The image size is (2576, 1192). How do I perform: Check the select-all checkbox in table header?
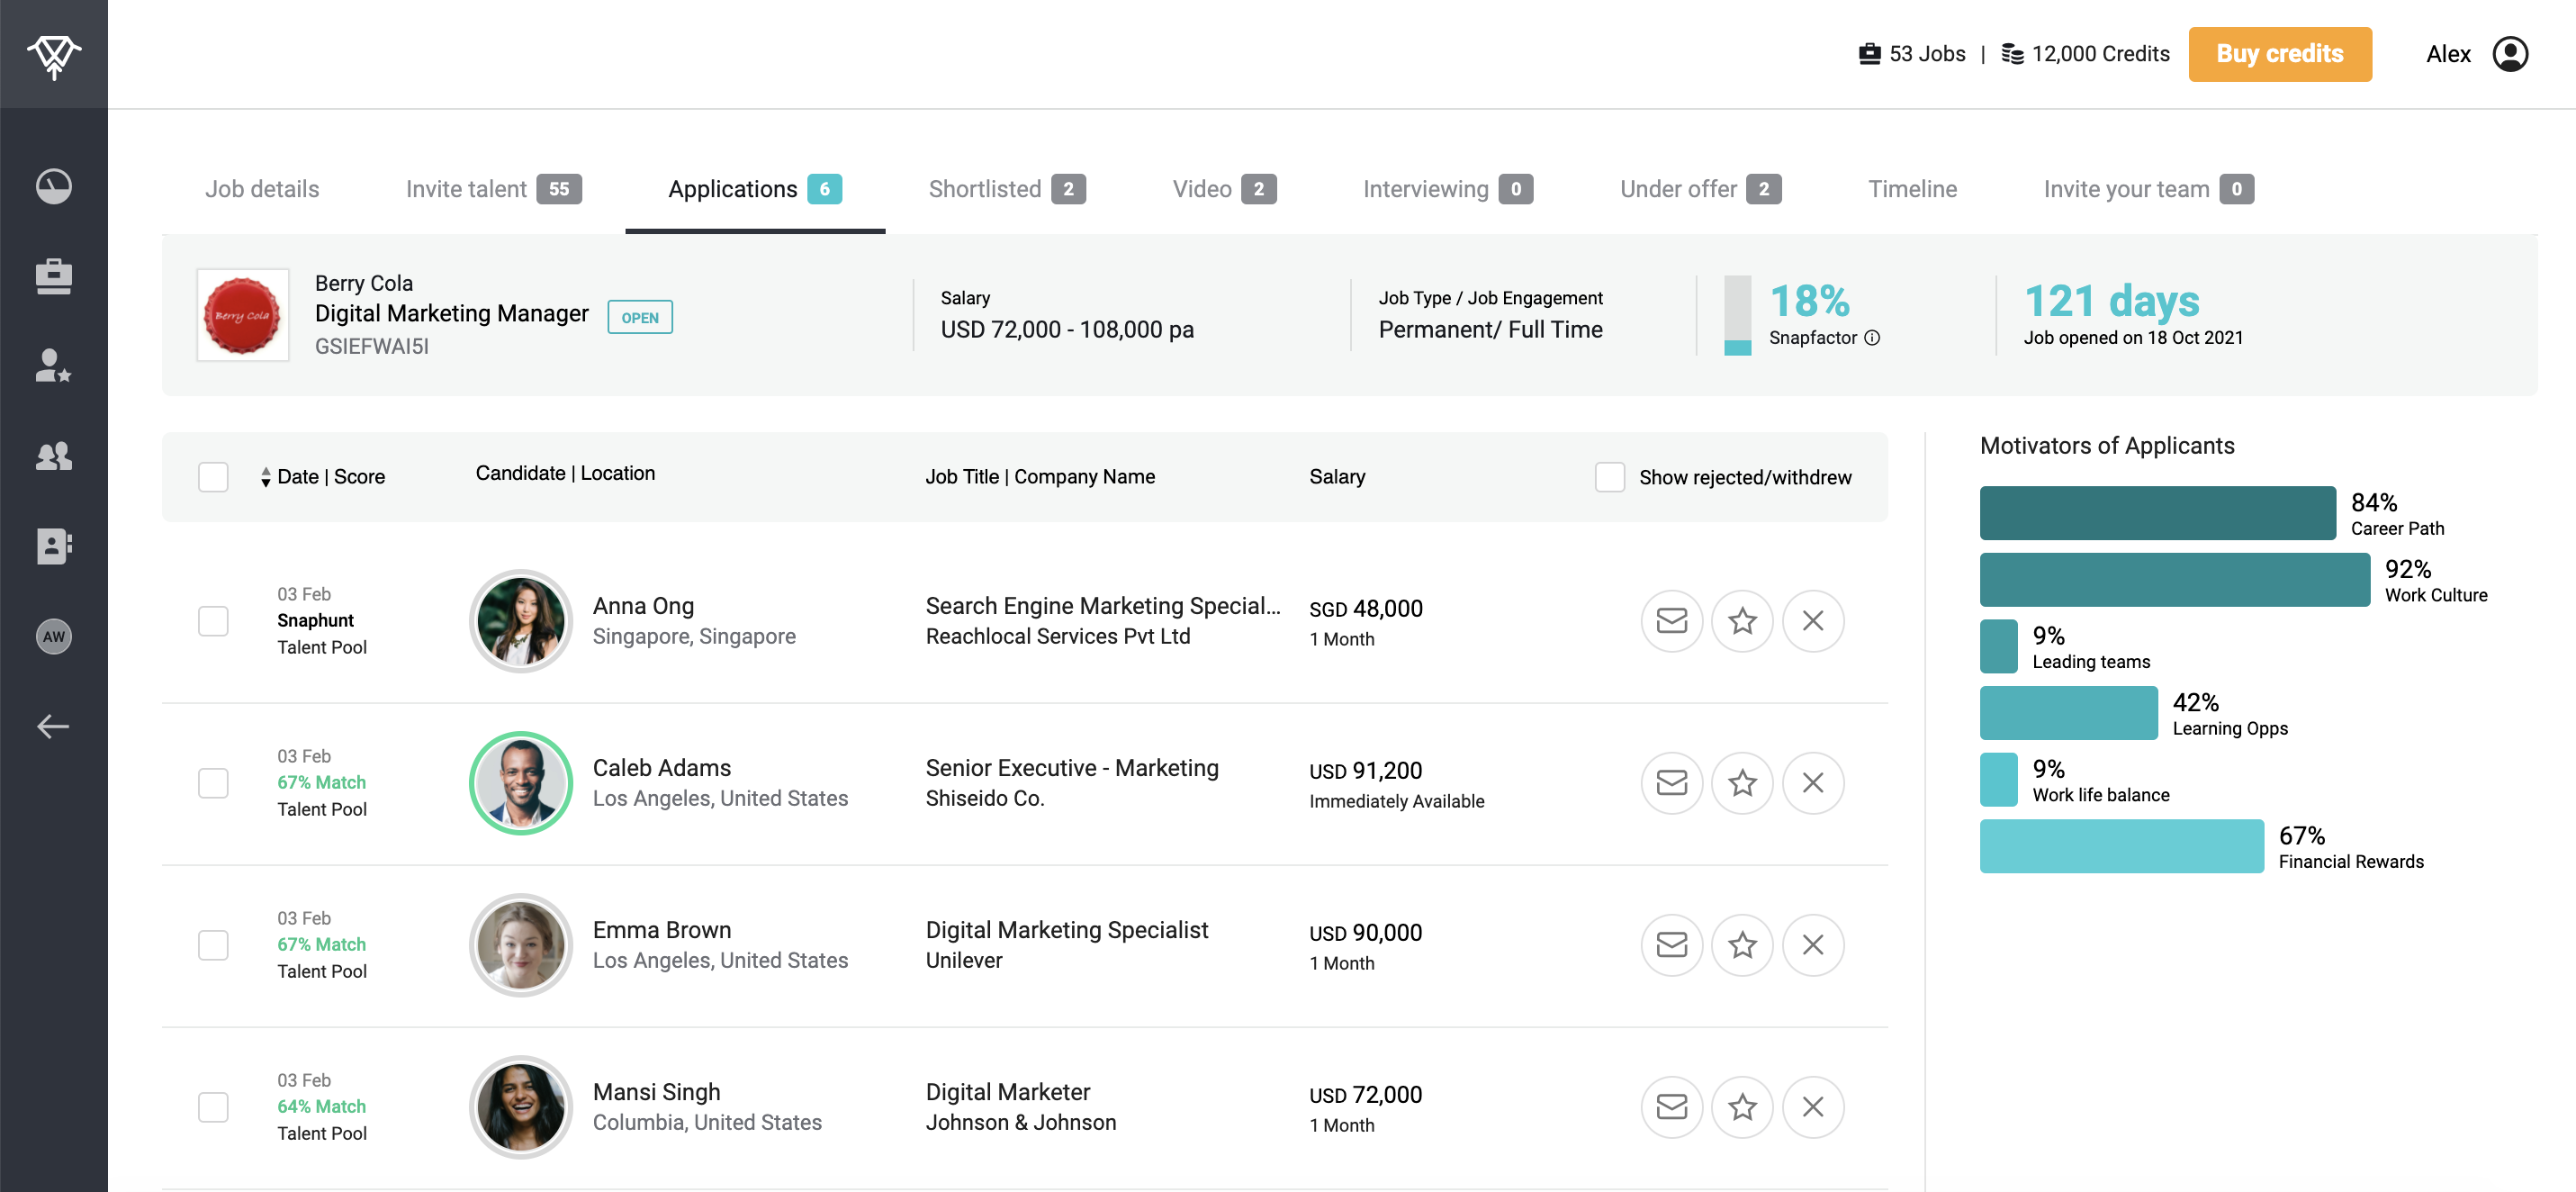pos(213,477)
